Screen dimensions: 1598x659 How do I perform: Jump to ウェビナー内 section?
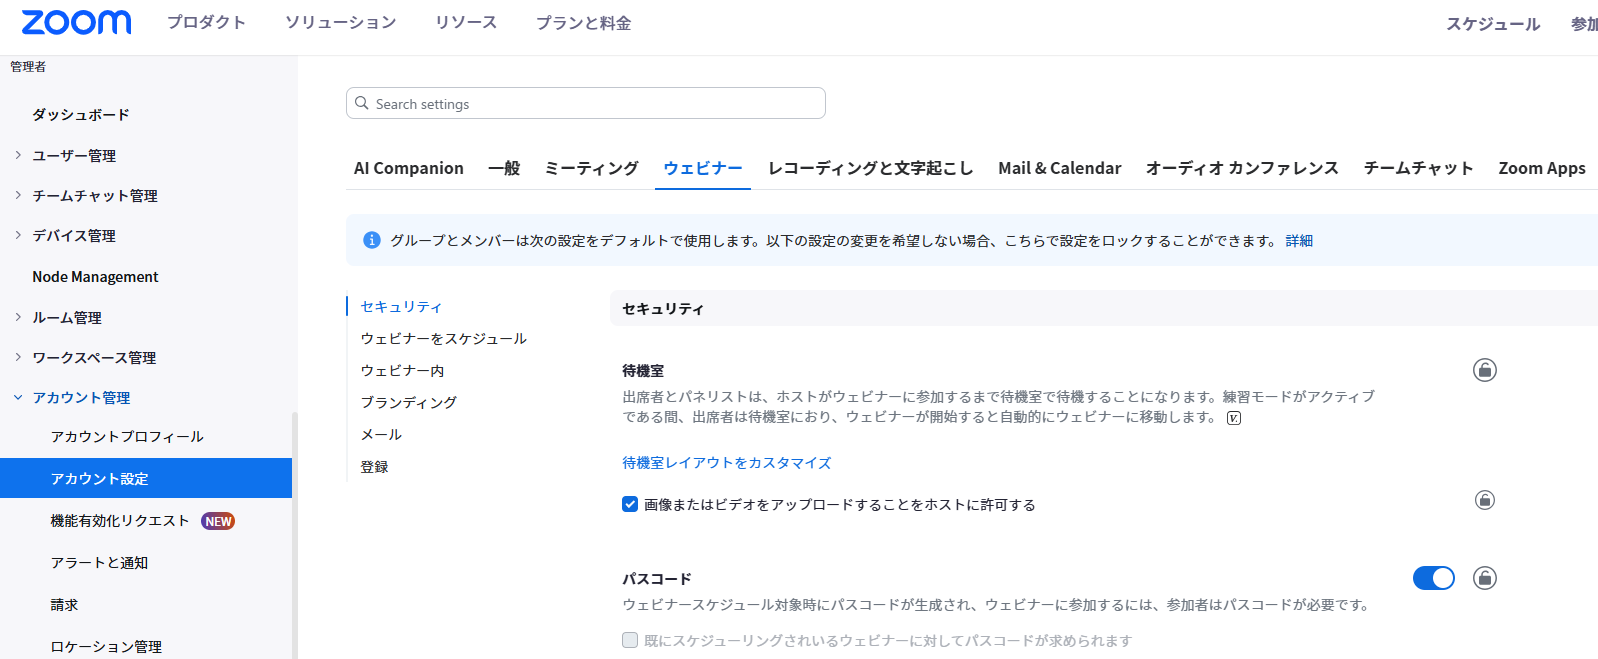click(x=402, y=370)
